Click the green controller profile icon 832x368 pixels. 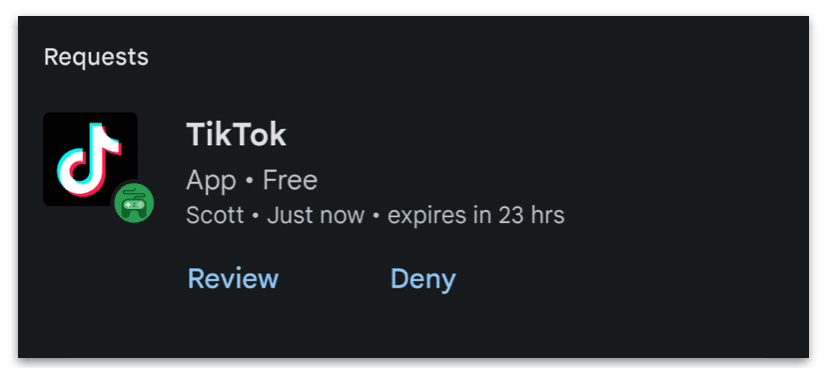pos(134,204)
